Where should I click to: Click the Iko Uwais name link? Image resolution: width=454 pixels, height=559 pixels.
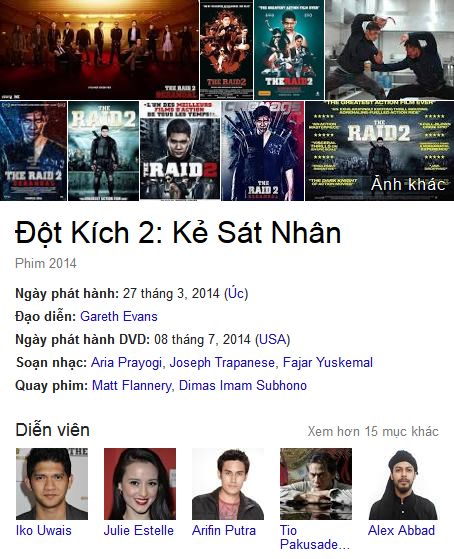tap(44, 530)
